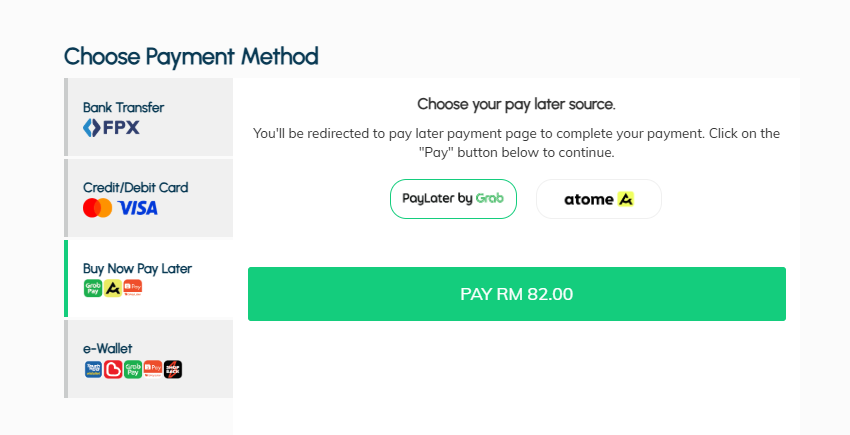Click the GrabPay icon under Buy Now Pay Later
The image size is (850, 435).
(93, 288)
